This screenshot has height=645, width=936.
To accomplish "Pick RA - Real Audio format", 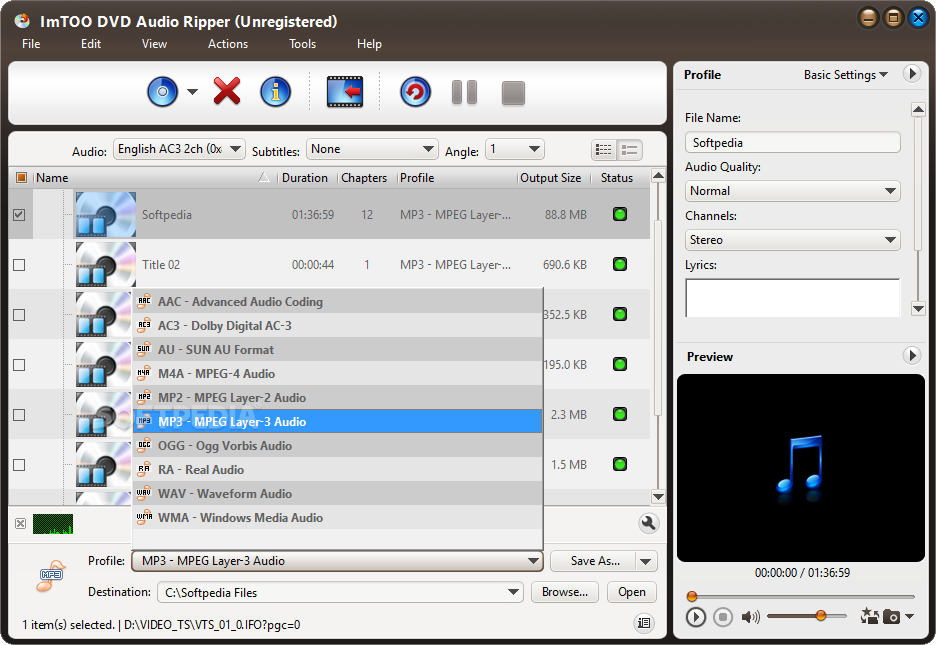I will click(x=337, y=470).
